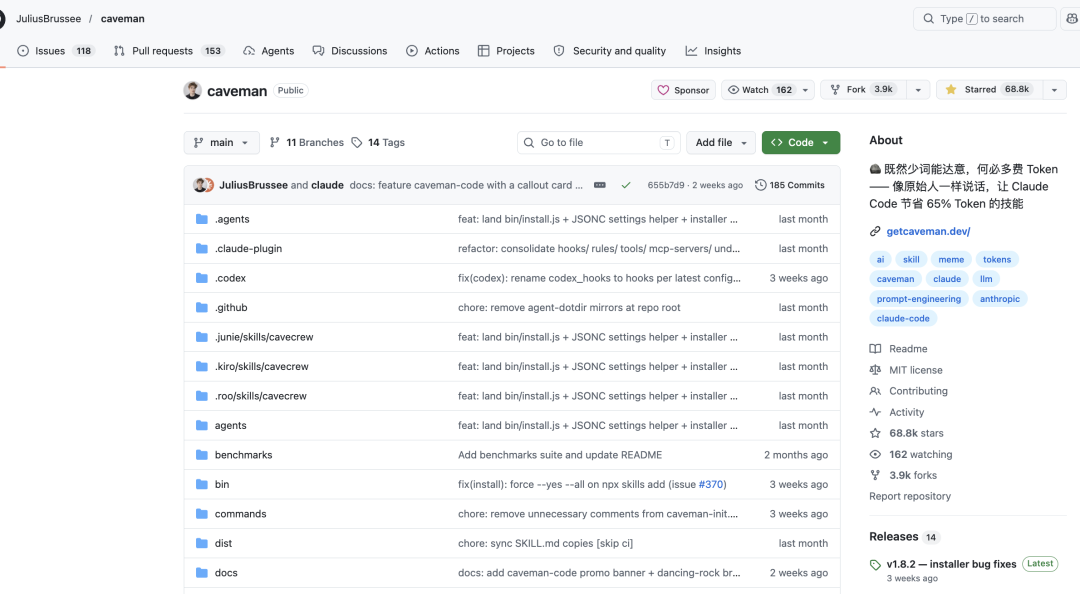Screen dimensions: 1080x594
Task: Click the Go to file input
Action: 599,143
